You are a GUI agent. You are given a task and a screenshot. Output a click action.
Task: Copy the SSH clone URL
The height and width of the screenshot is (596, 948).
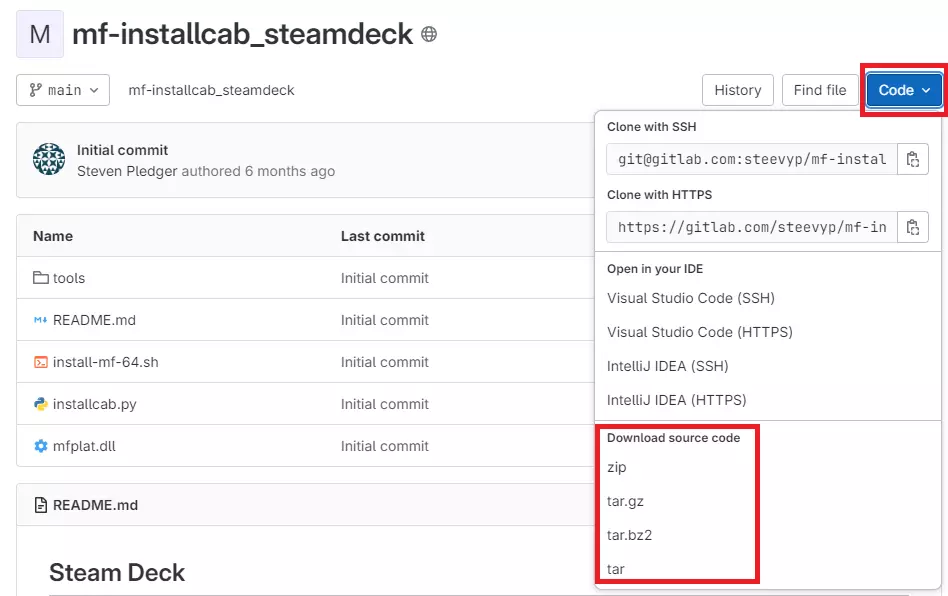912,159
